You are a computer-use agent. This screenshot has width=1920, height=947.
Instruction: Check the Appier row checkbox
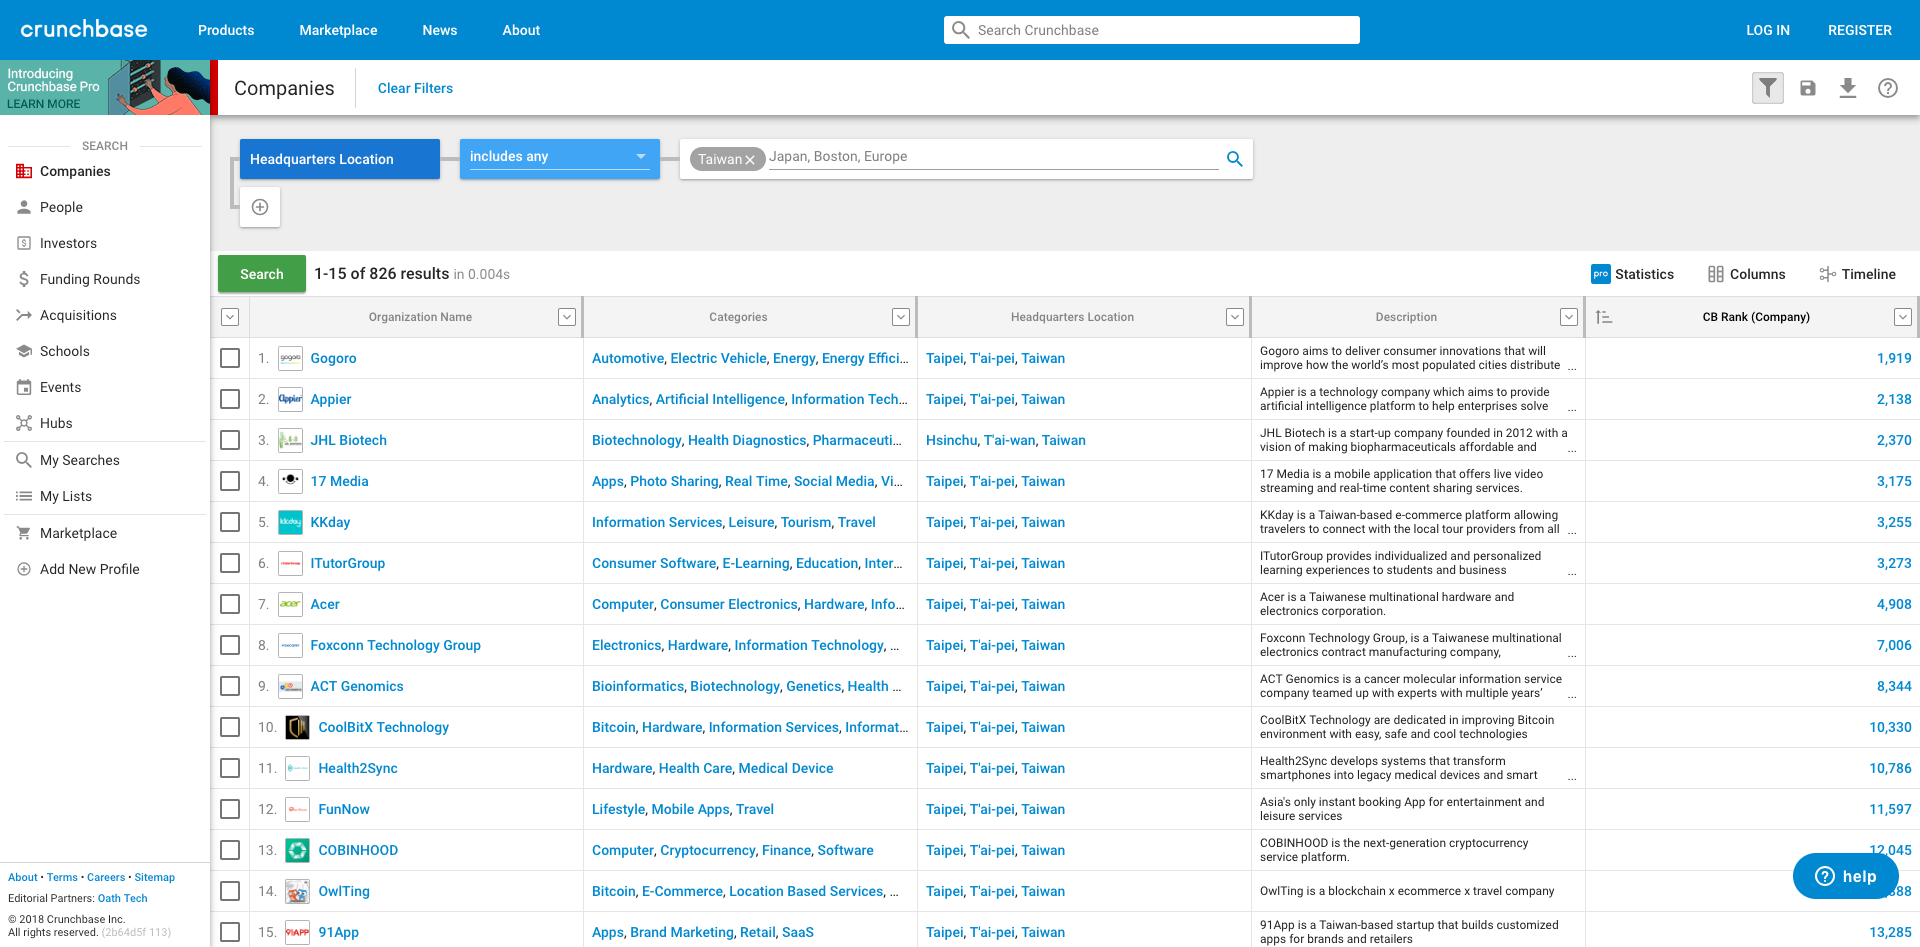[230, 399]
